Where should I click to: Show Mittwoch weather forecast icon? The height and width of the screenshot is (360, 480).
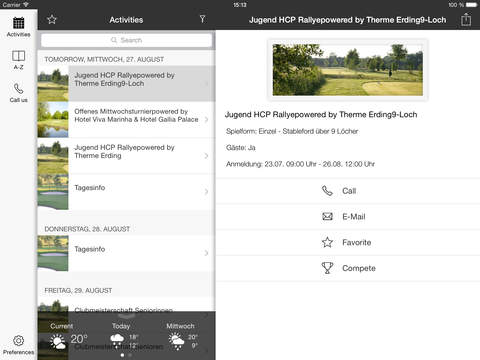[176, 341]
